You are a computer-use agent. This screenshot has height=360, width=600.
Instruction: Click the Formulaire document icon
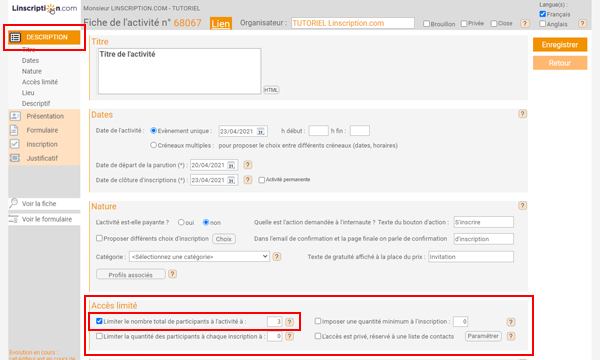point(14,130)
